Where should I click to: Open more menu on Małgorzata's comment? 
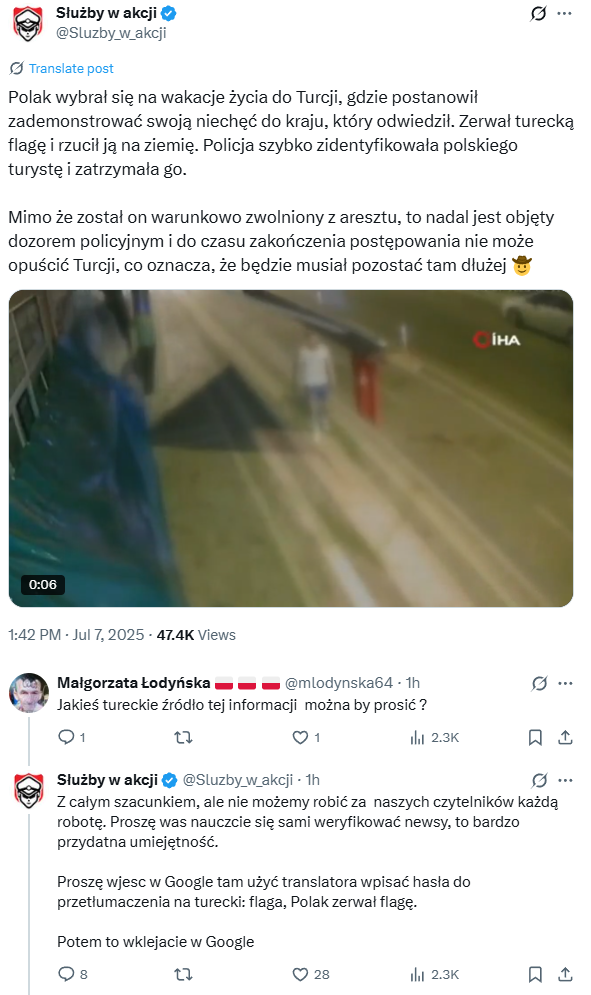(565, 683)
